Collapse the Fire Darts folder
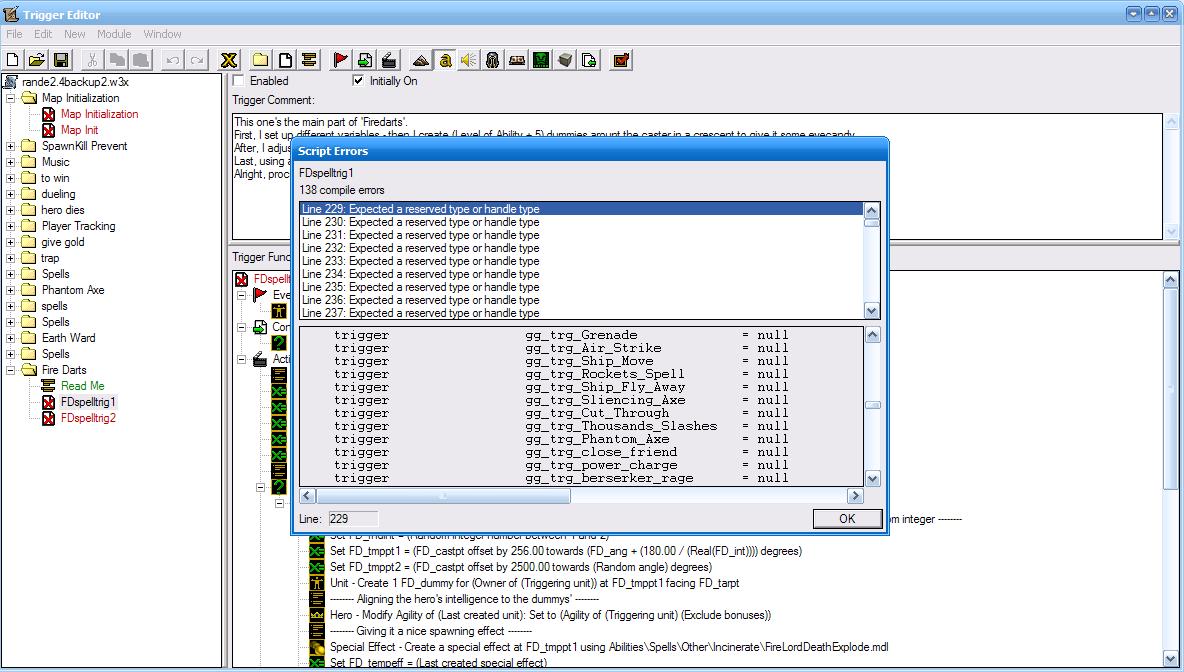Image resolution: width=1184 pixels, height=672 pixels. pos(11,370)
